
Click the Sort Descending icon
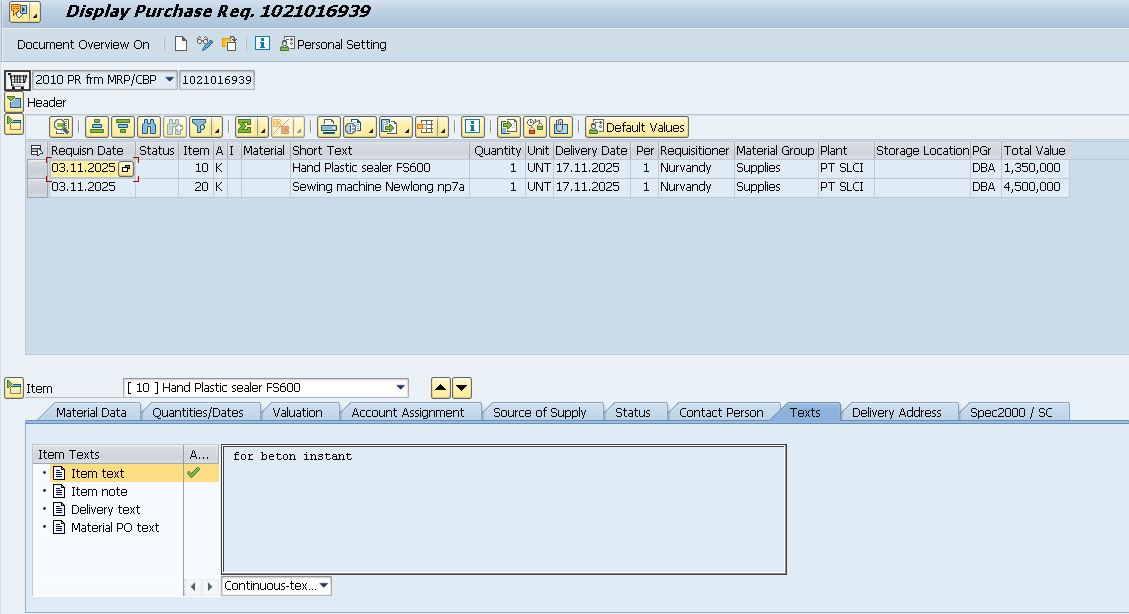122,127
